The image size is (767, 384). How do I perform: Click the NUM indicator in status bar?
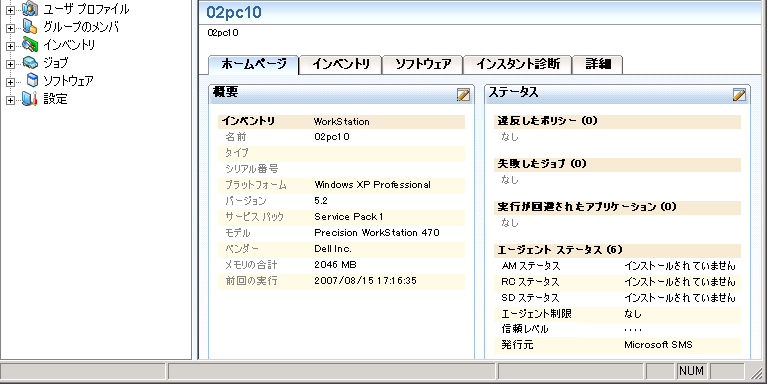[691, 371]
